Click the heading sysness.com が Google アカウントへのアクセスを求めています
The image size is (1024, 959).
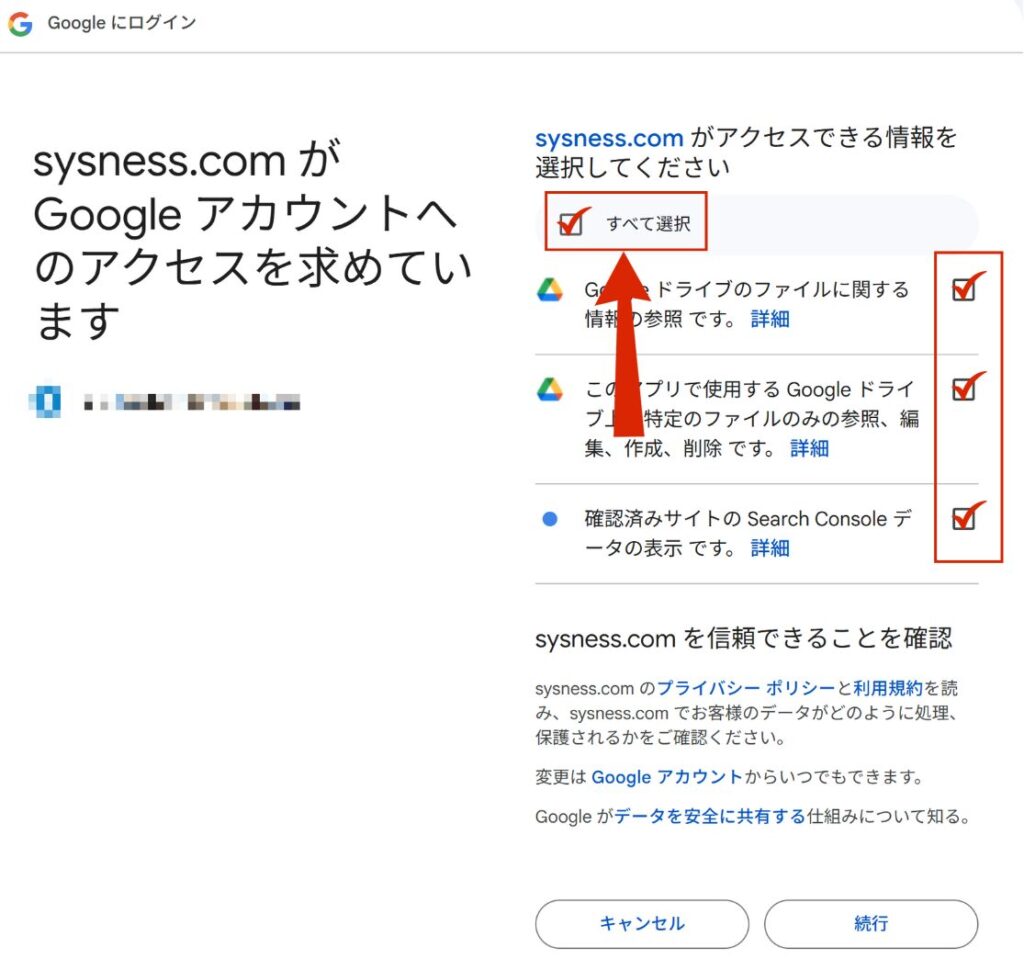pyautogui.click(x=252, y=240)
